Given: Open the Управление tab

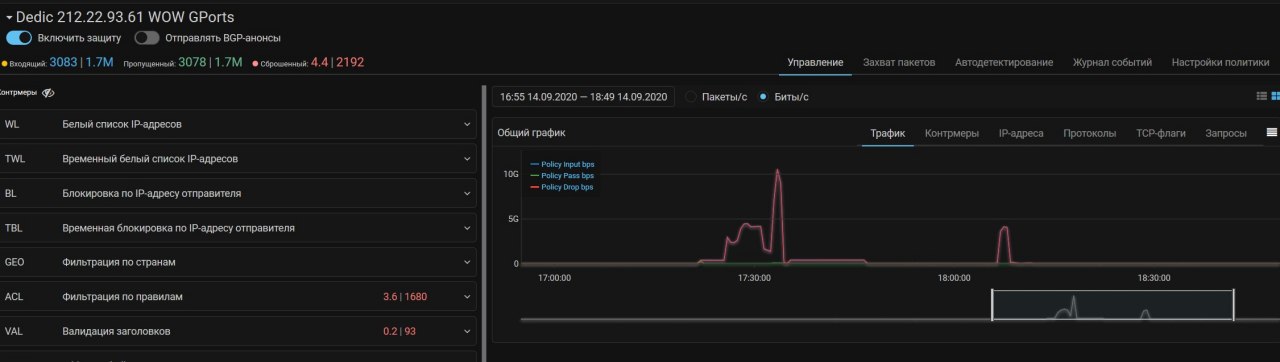Looking at the screenshot, I should point(815,62).
